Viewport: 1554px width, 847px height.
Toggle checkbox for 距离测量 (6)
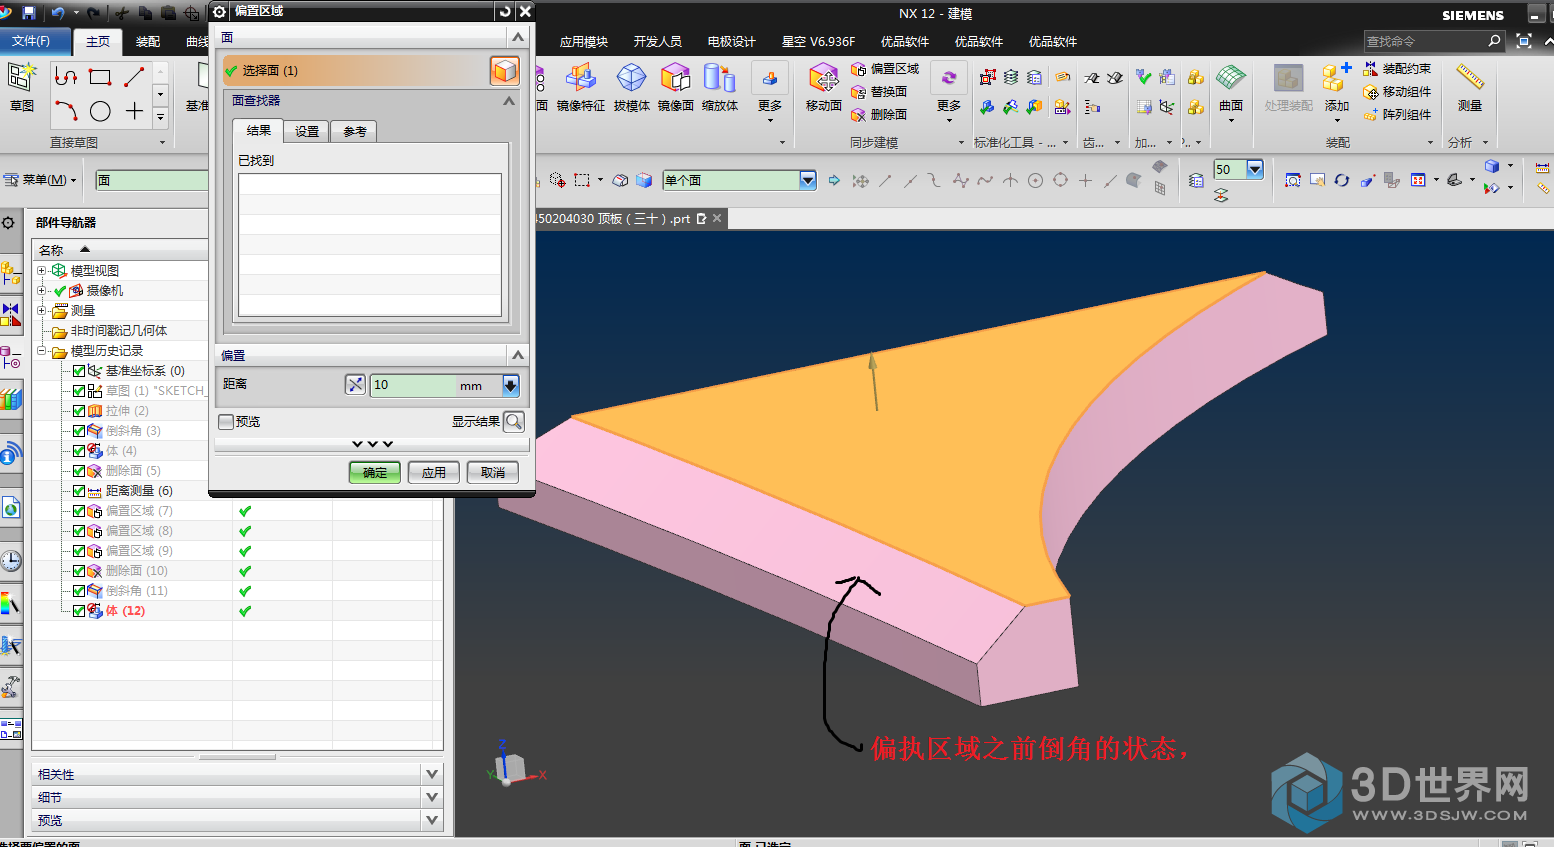pos(79,491)
